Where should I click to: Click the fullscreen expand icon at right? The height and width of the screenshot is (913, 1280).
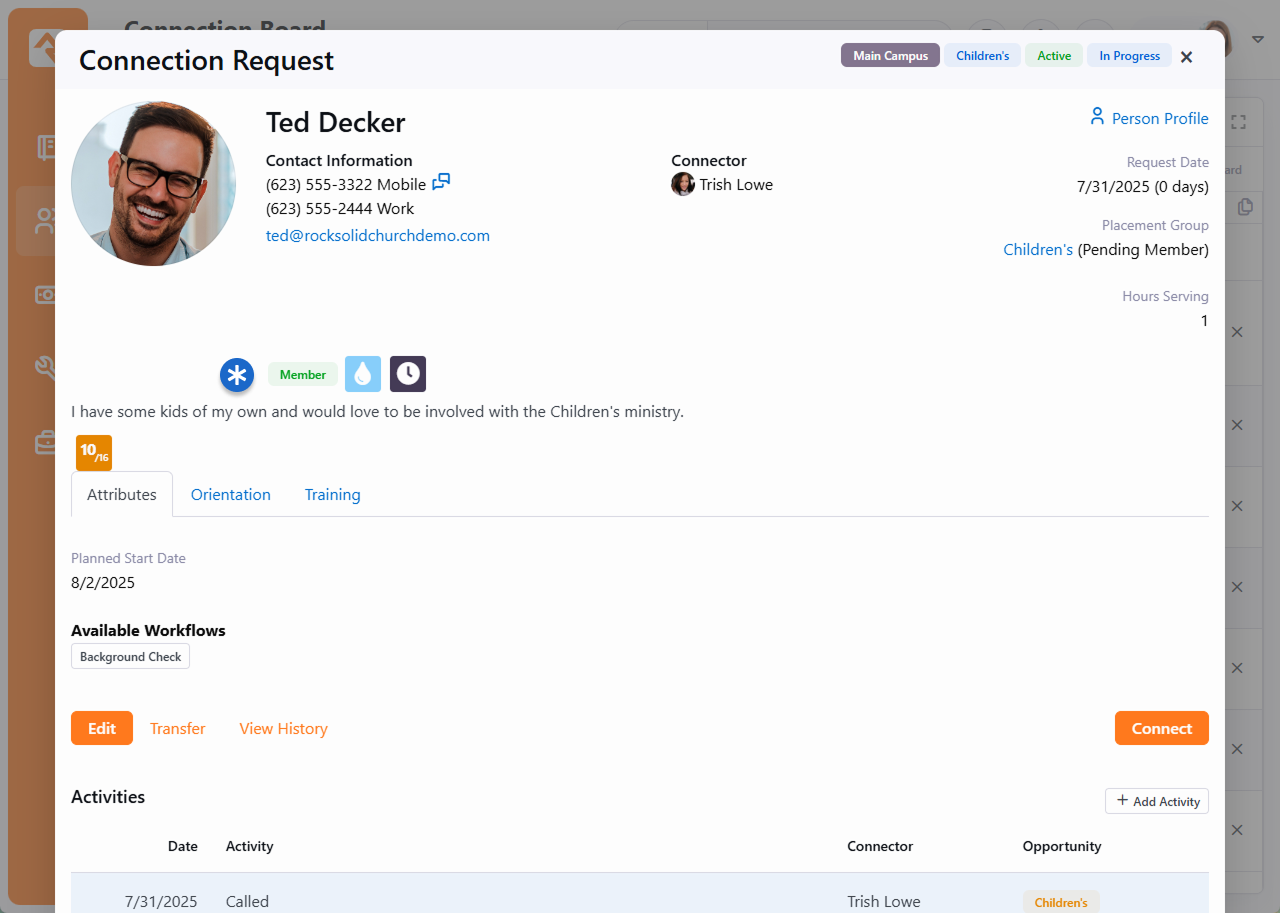click(x=1238, y=122)
